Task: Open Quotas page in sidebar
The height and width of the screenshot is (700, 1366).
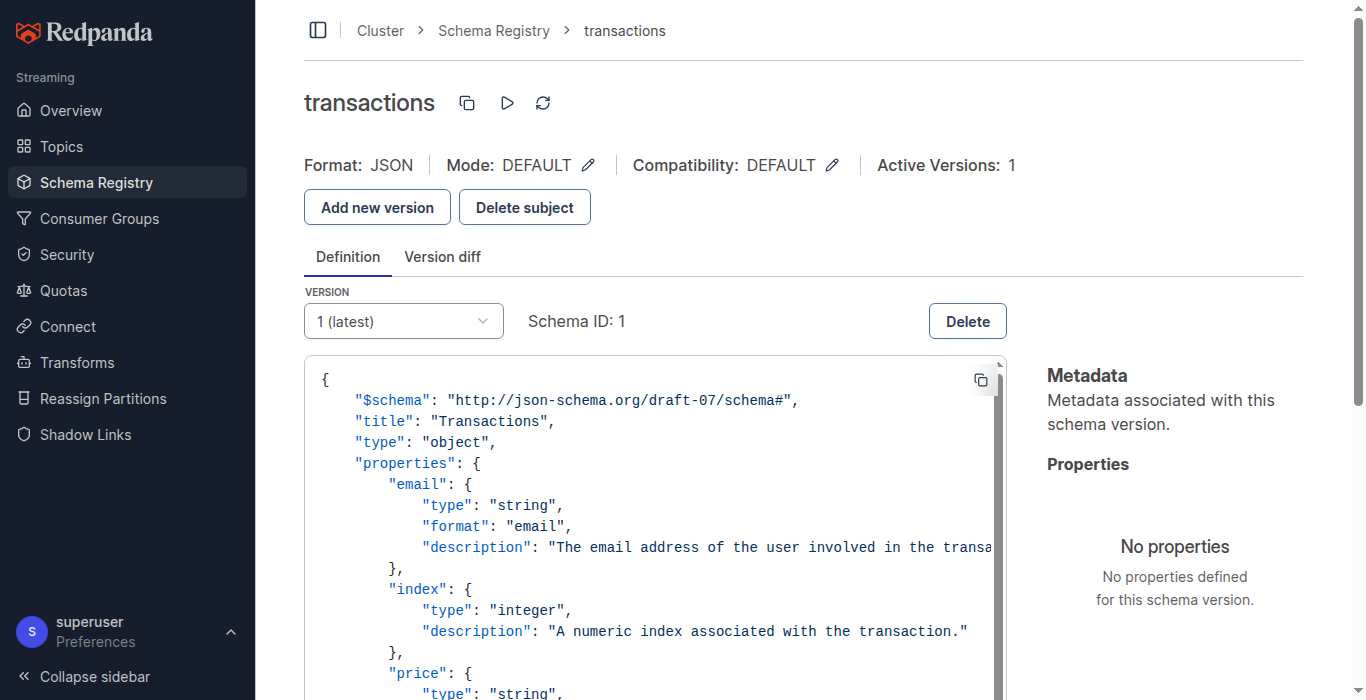Action: pyautogui.click(x=127, y=290)
